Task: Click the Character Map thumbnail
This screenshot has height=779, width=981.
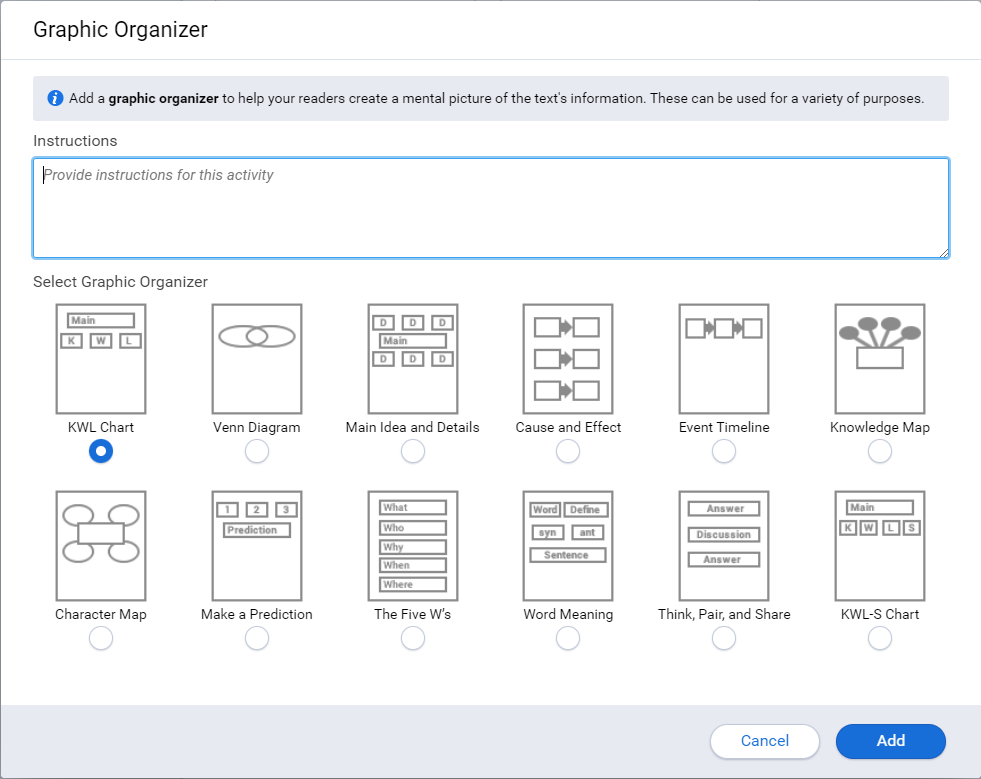Action: [101, 546]
